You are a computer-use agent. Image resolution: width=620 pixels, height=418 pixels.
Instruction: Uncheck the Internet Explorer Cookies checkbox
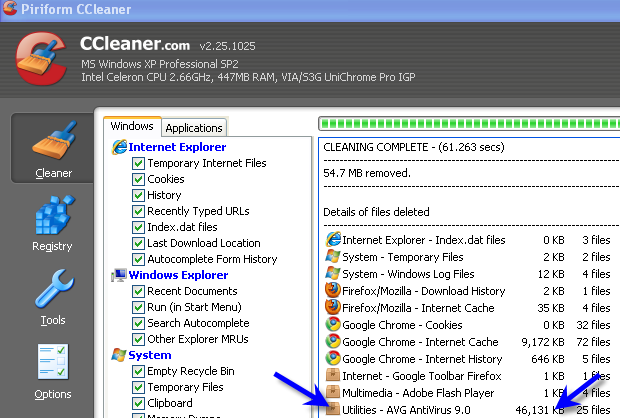138,179
